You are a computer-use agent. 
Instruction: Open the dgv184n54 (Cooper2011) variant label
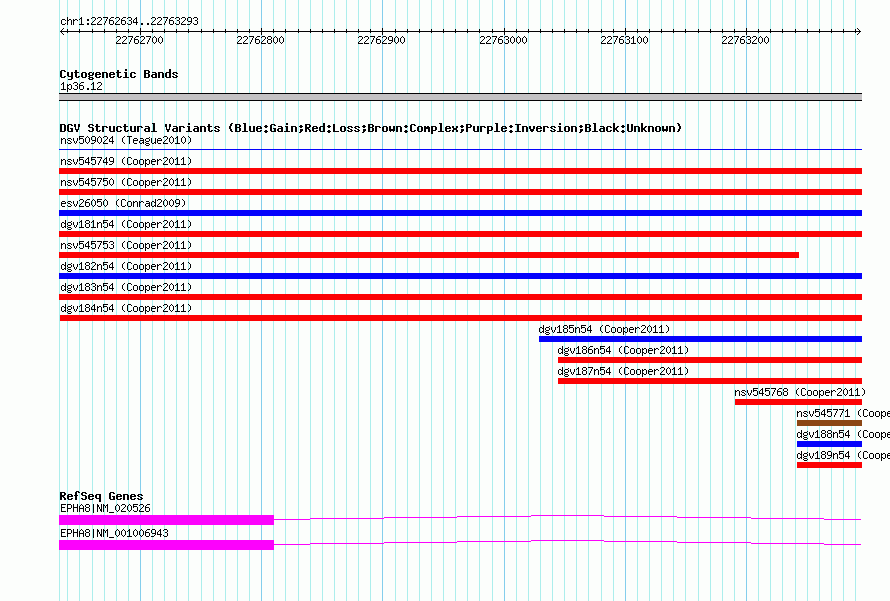pos(125,308)
